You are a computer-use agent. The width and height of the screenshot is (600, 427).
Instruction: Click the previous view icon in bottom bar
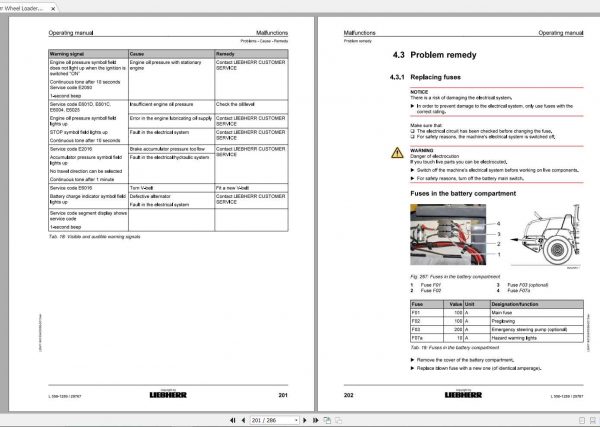click(x=327, y=420)
